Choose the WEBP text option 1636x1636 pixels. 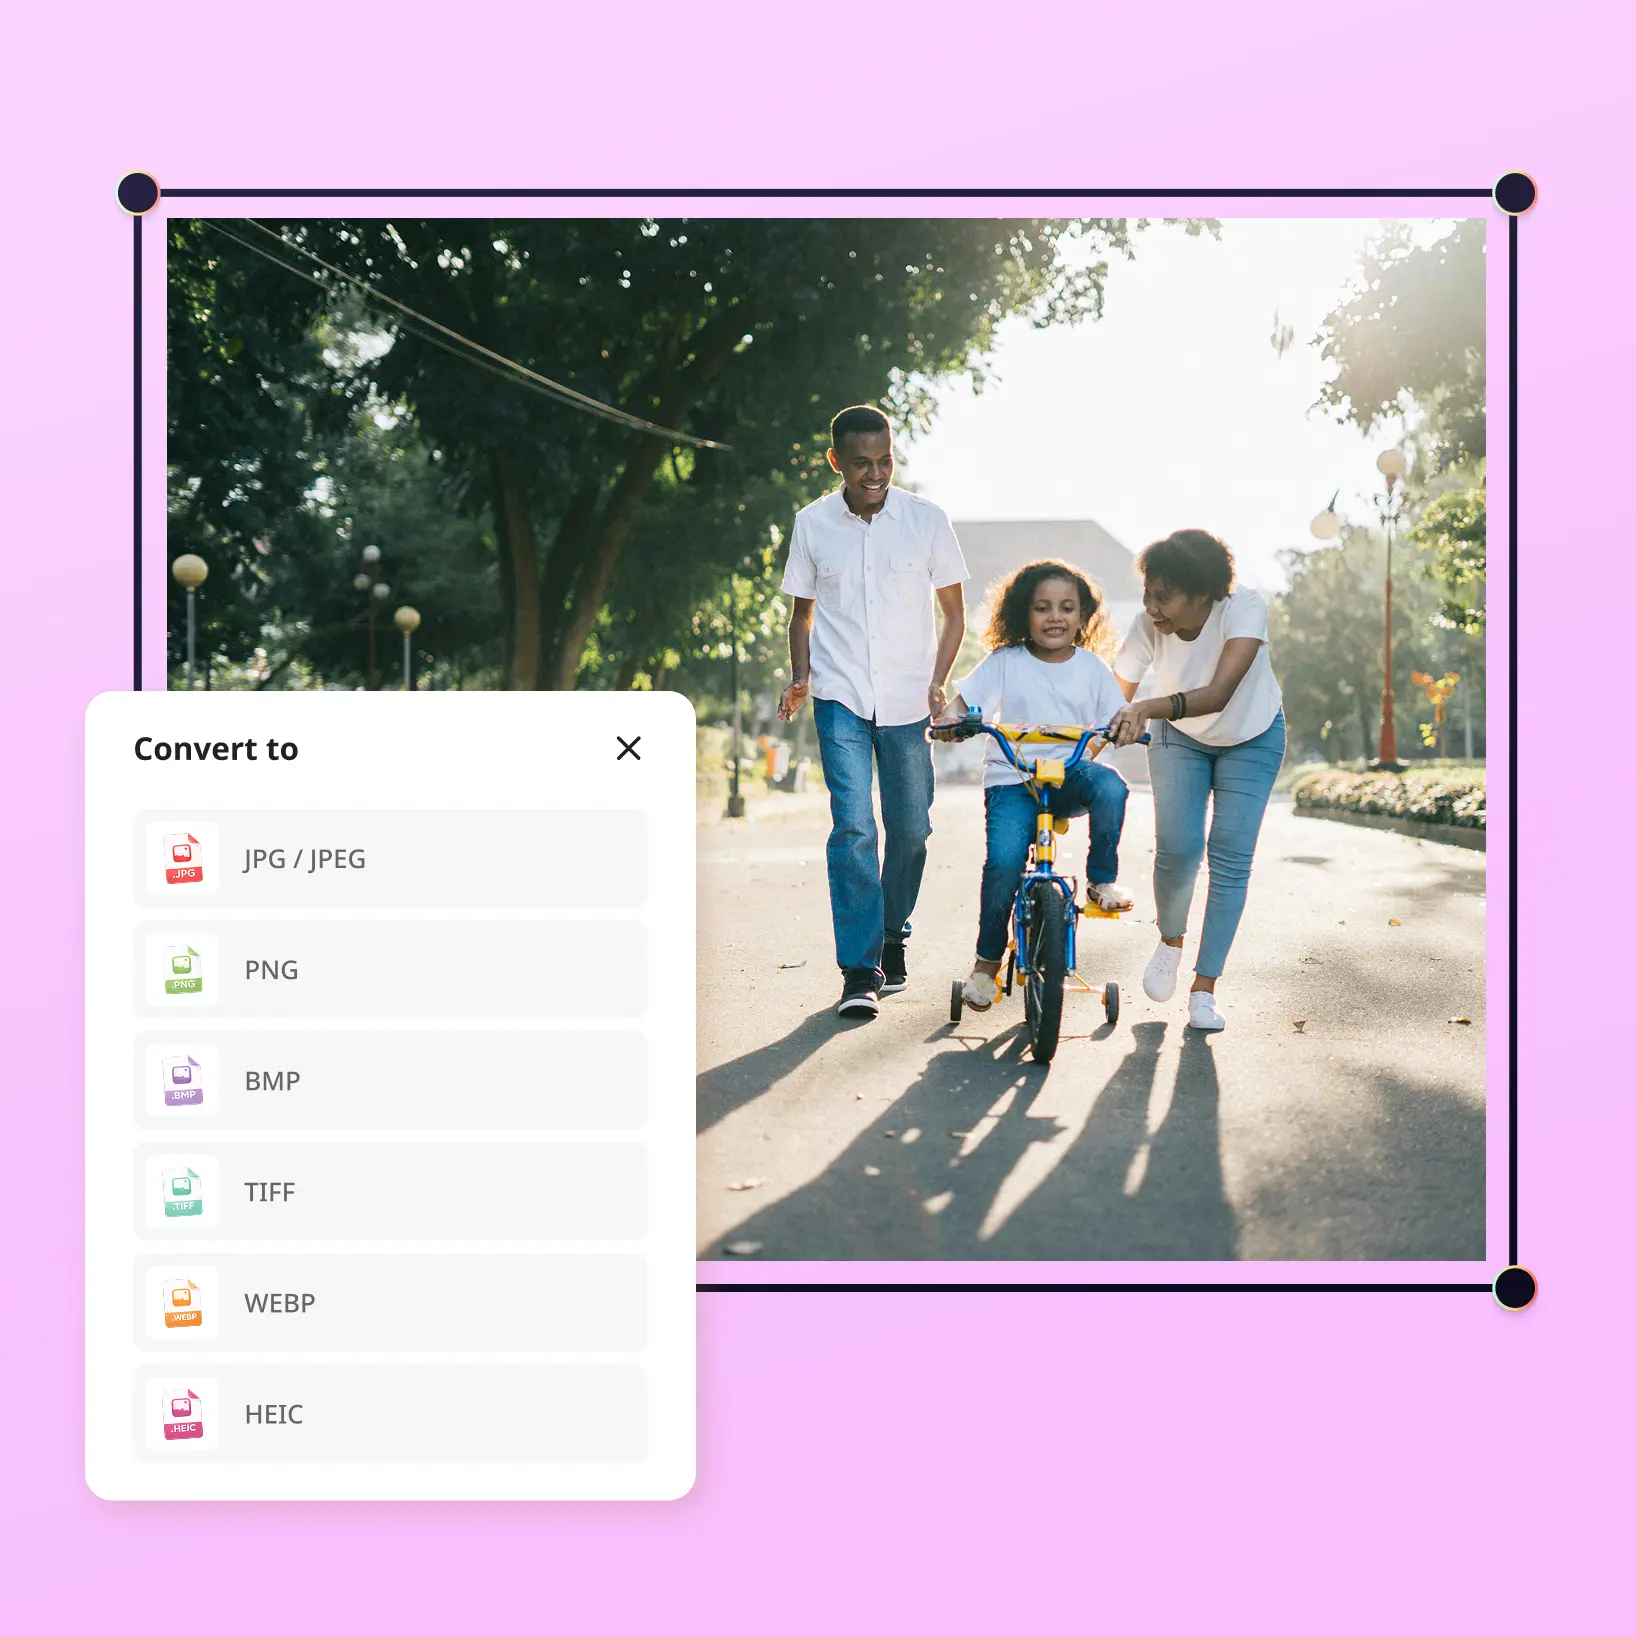click(280, 1303)
